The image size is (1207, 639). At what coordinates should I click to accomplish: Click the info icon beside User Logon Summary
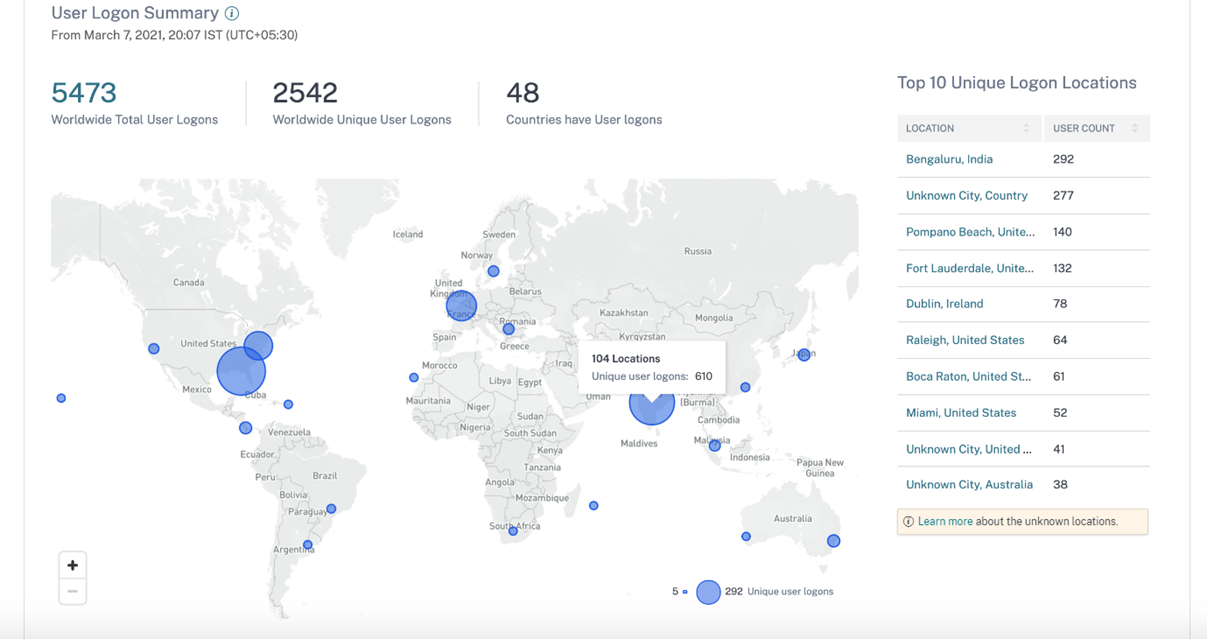tap(232, 14)
